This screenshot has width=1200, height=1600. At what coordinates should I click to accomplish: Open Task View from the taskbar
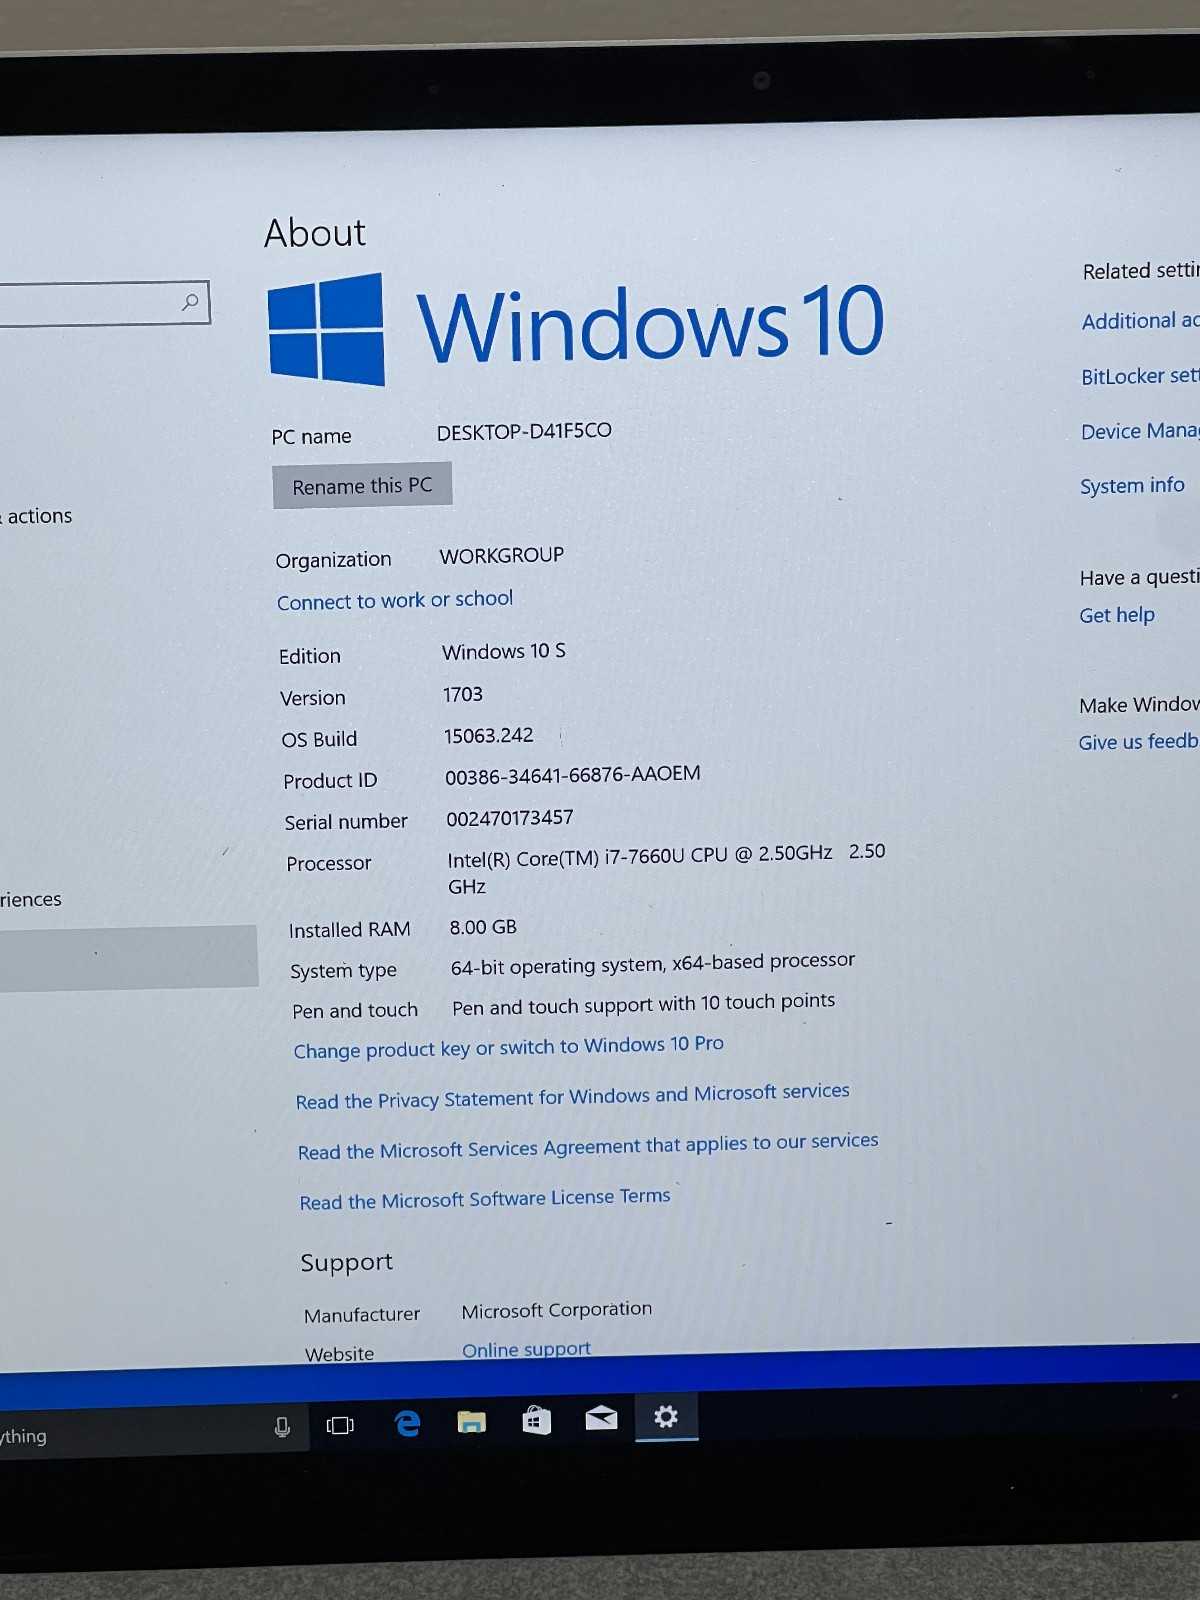click(340, 1425)
